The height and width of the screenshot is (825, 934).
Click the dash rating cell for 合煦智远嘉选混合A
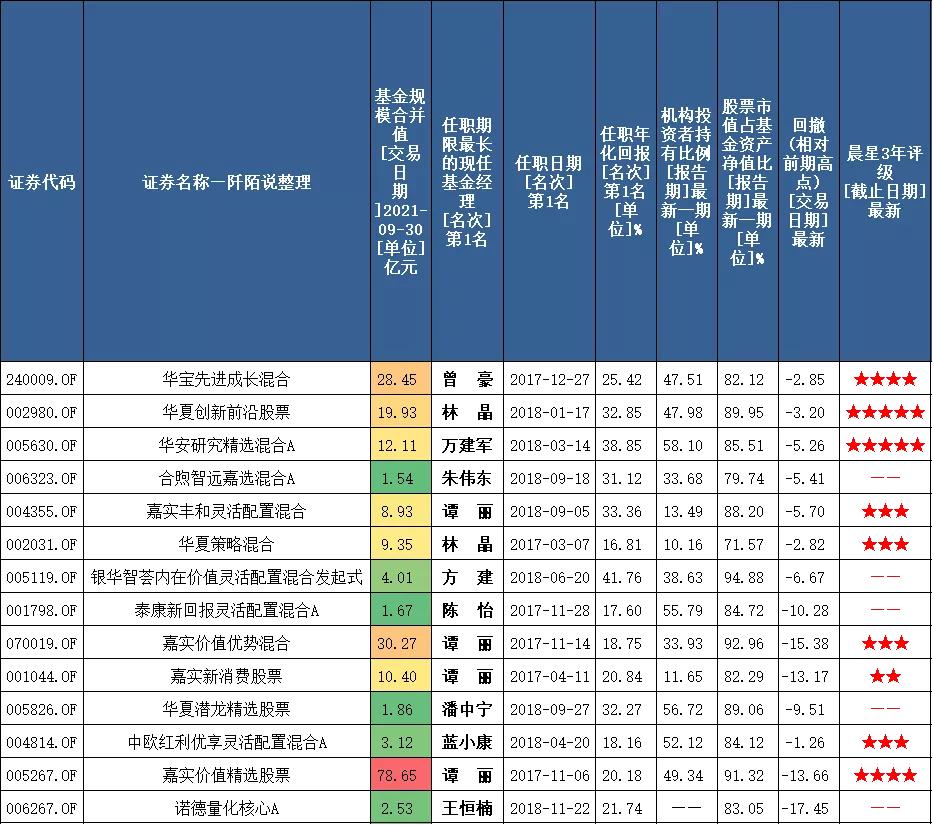884,477
